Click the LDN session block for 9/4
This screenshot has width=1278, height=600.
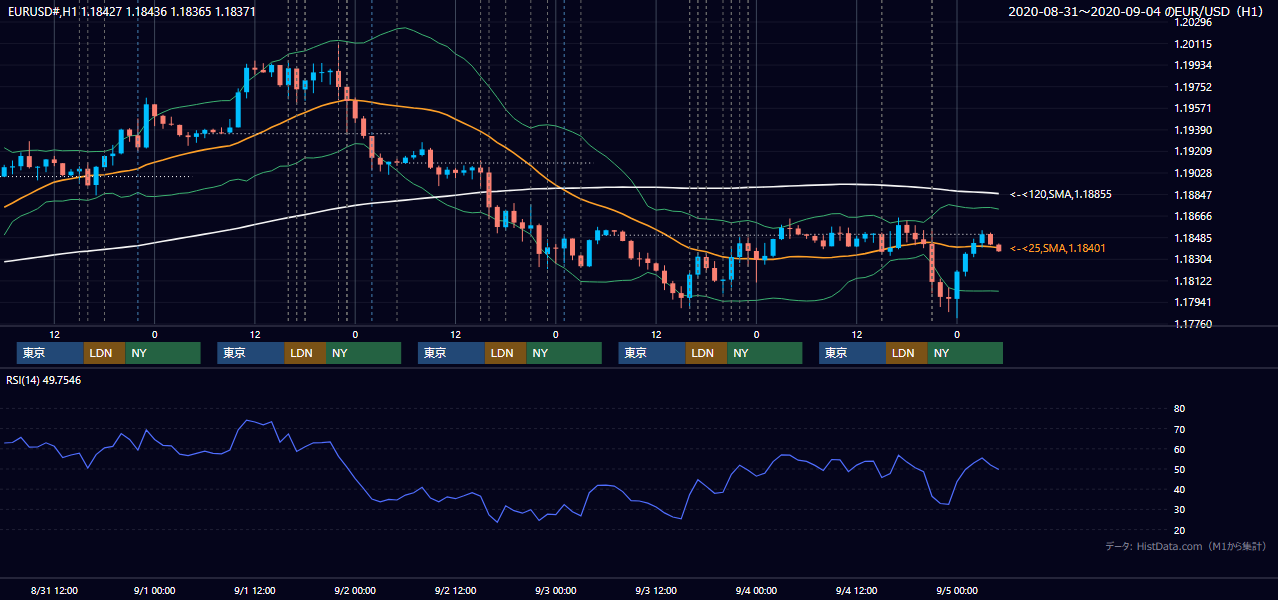coord(906,353)
